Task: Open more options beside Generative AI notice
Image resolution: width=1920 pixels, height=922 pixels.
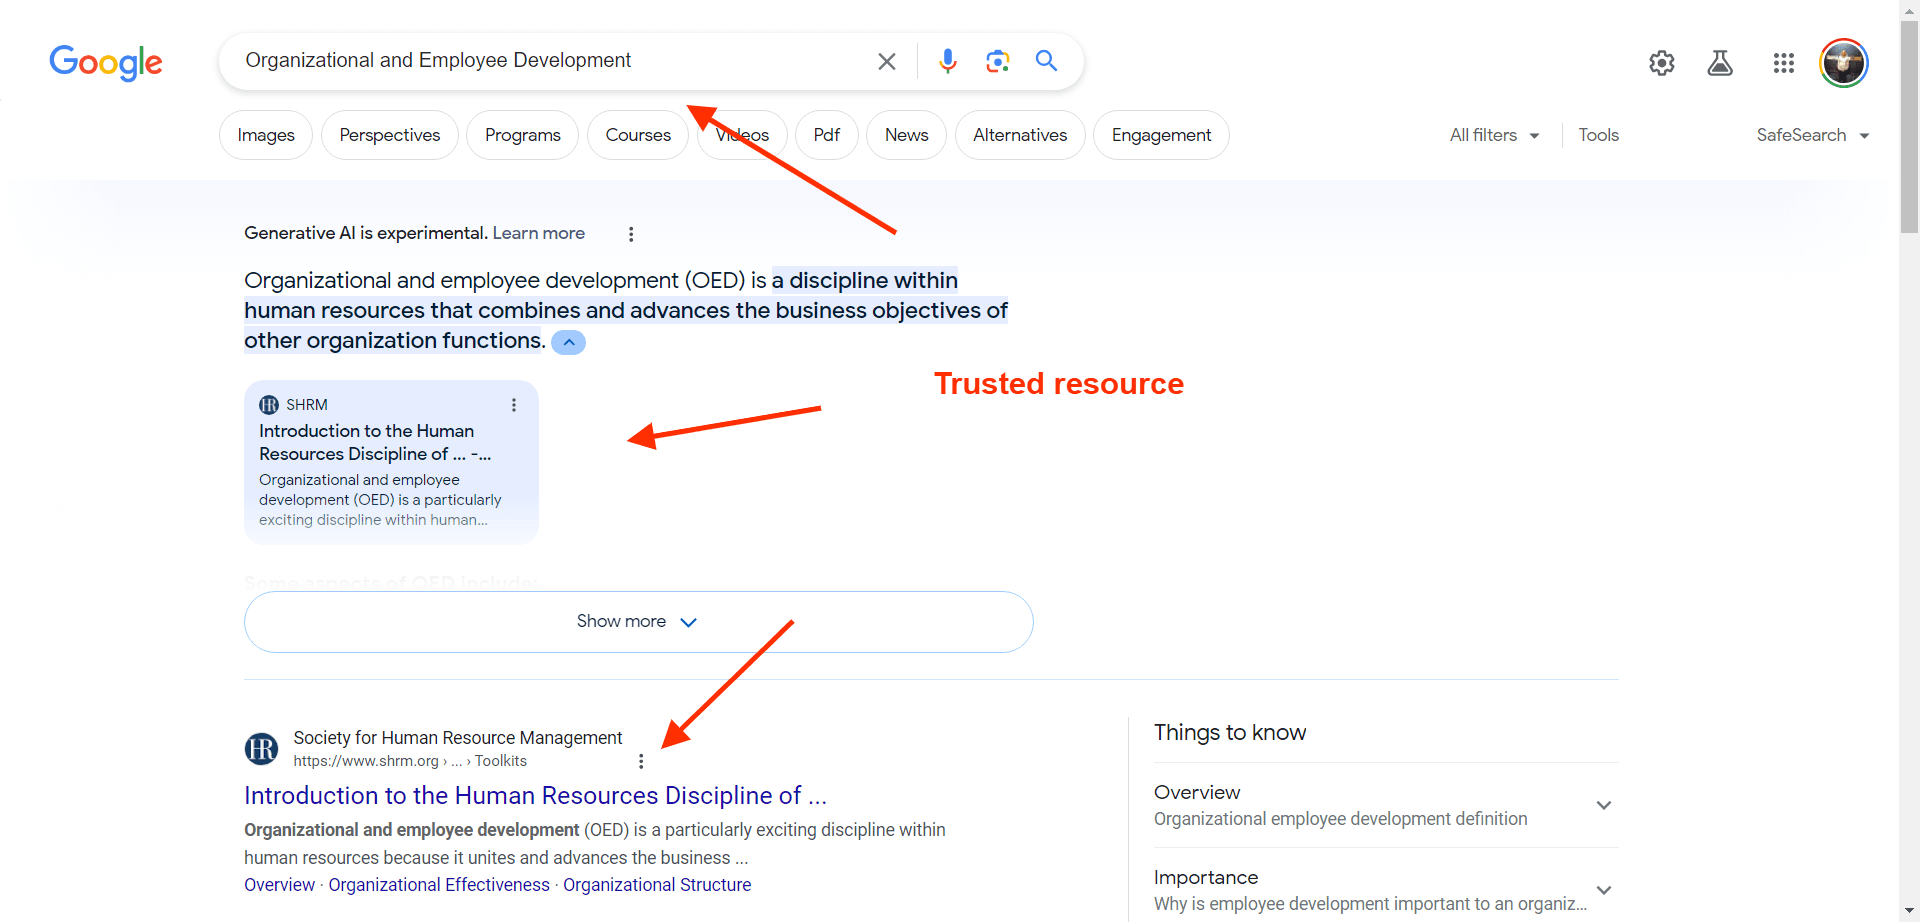Action: pyautogui.click(x=631, y=234)
